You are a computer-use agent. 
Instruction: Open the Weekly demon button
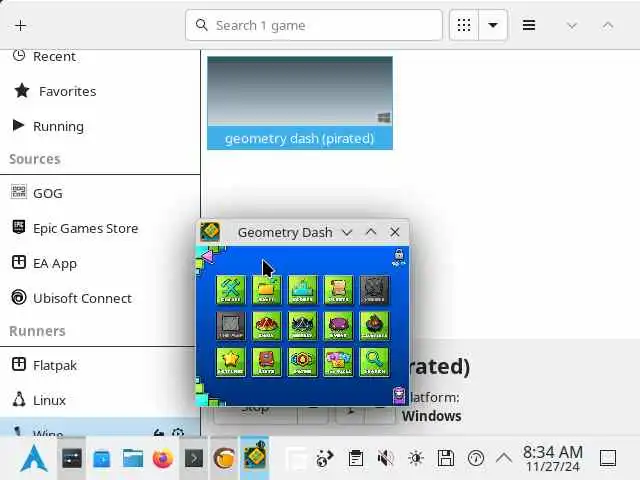pyautogui.click(x=302, y=325)
